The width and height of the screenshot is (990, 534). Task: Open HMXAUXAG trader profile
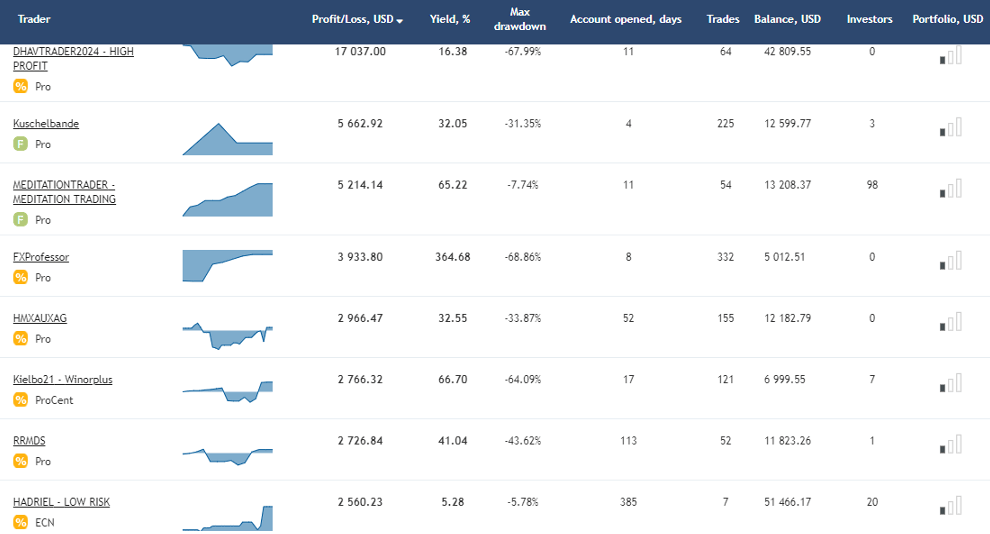coord(40,318)
